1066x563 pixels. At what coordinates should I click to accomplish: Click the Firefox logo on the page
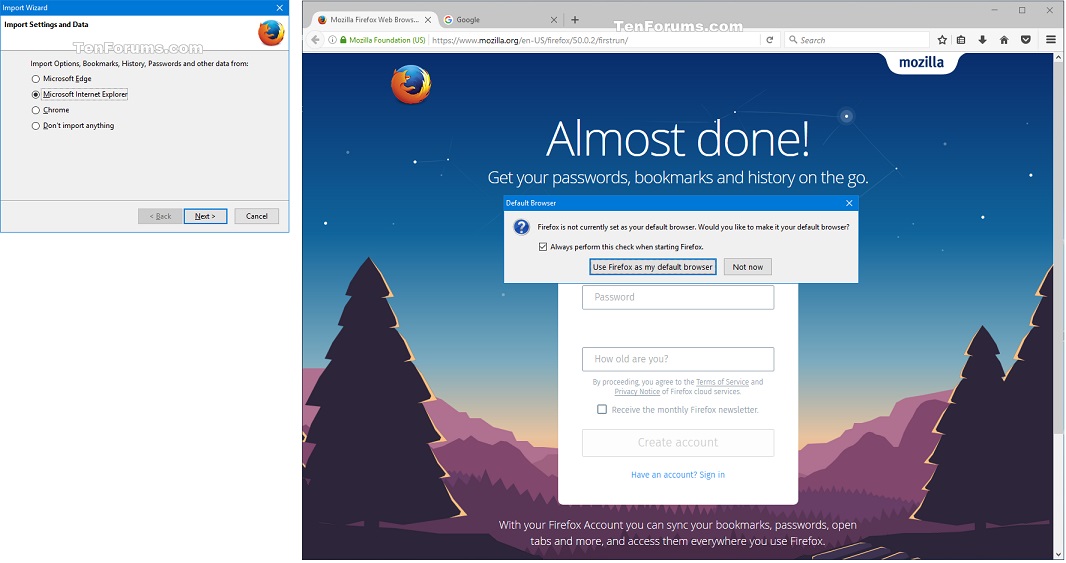point(411,84)
